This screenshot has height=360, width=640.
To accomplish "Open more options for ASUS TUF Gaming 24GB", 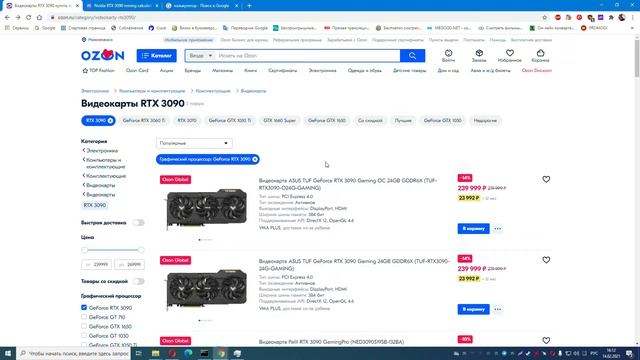I will point(498,309).
